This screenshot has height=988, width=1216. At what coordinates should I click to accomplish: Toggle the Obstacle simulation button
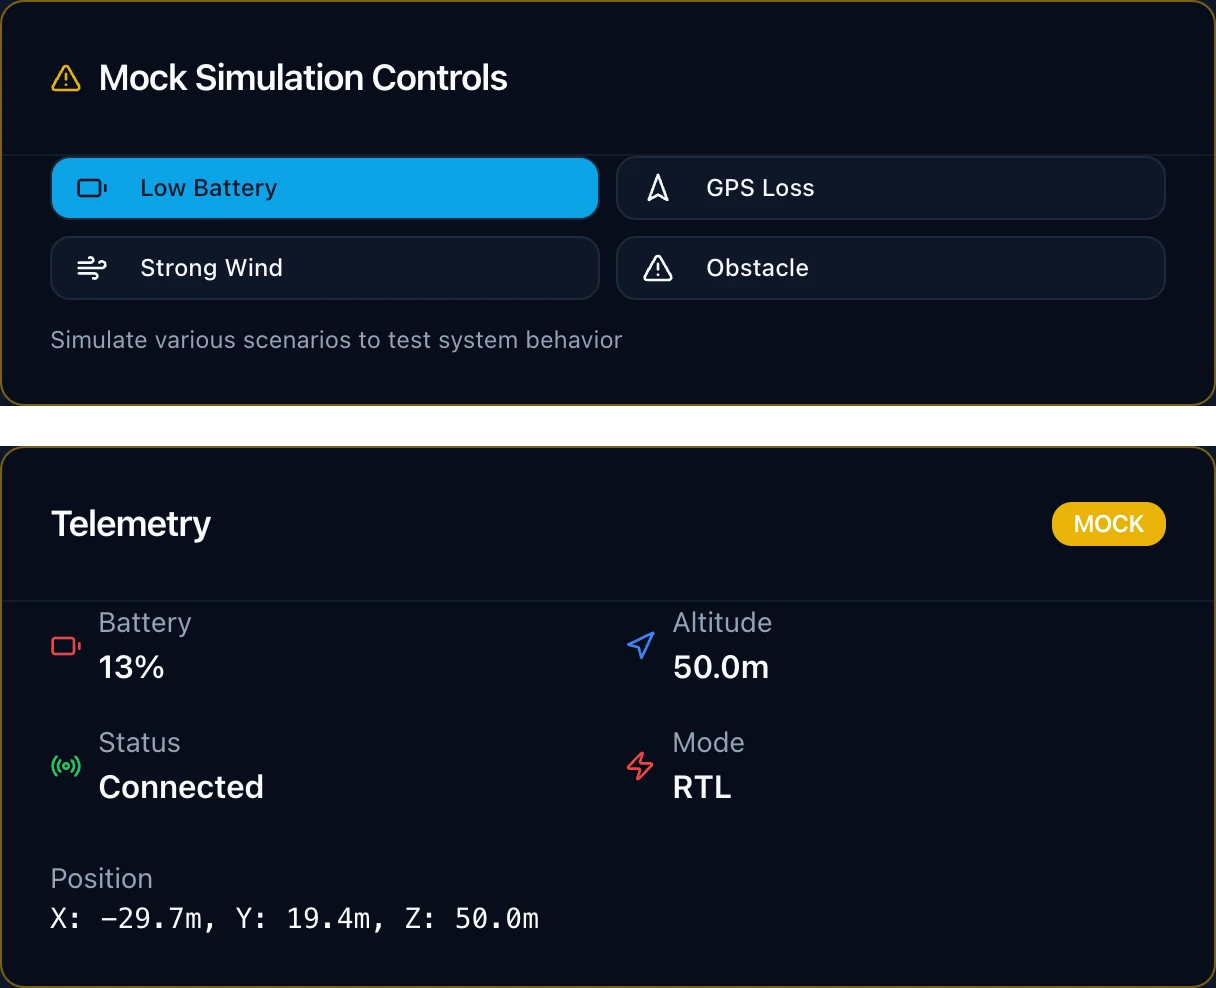click(891, 268)
